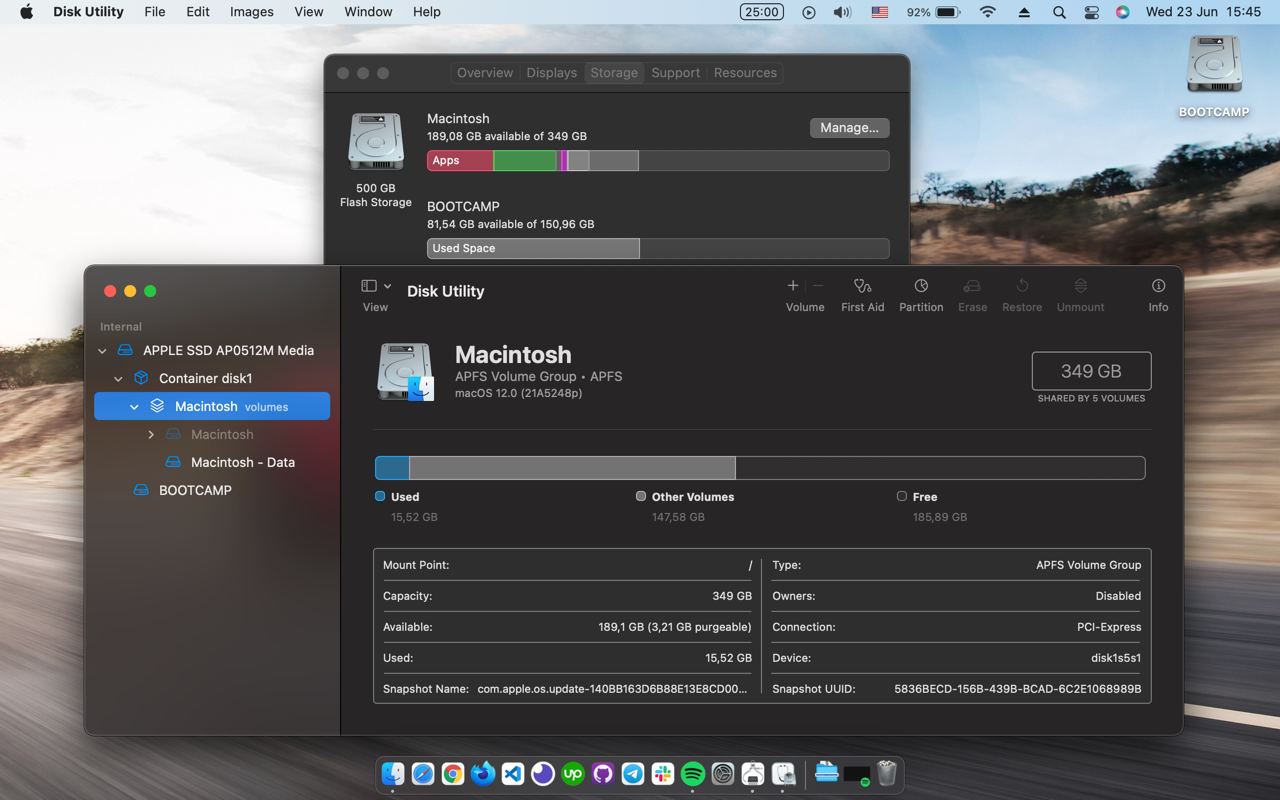Click the red Apps segment in the Macintosh storage bar
The height and width of the screenshot is (800, 1280).
click(460, 161)
